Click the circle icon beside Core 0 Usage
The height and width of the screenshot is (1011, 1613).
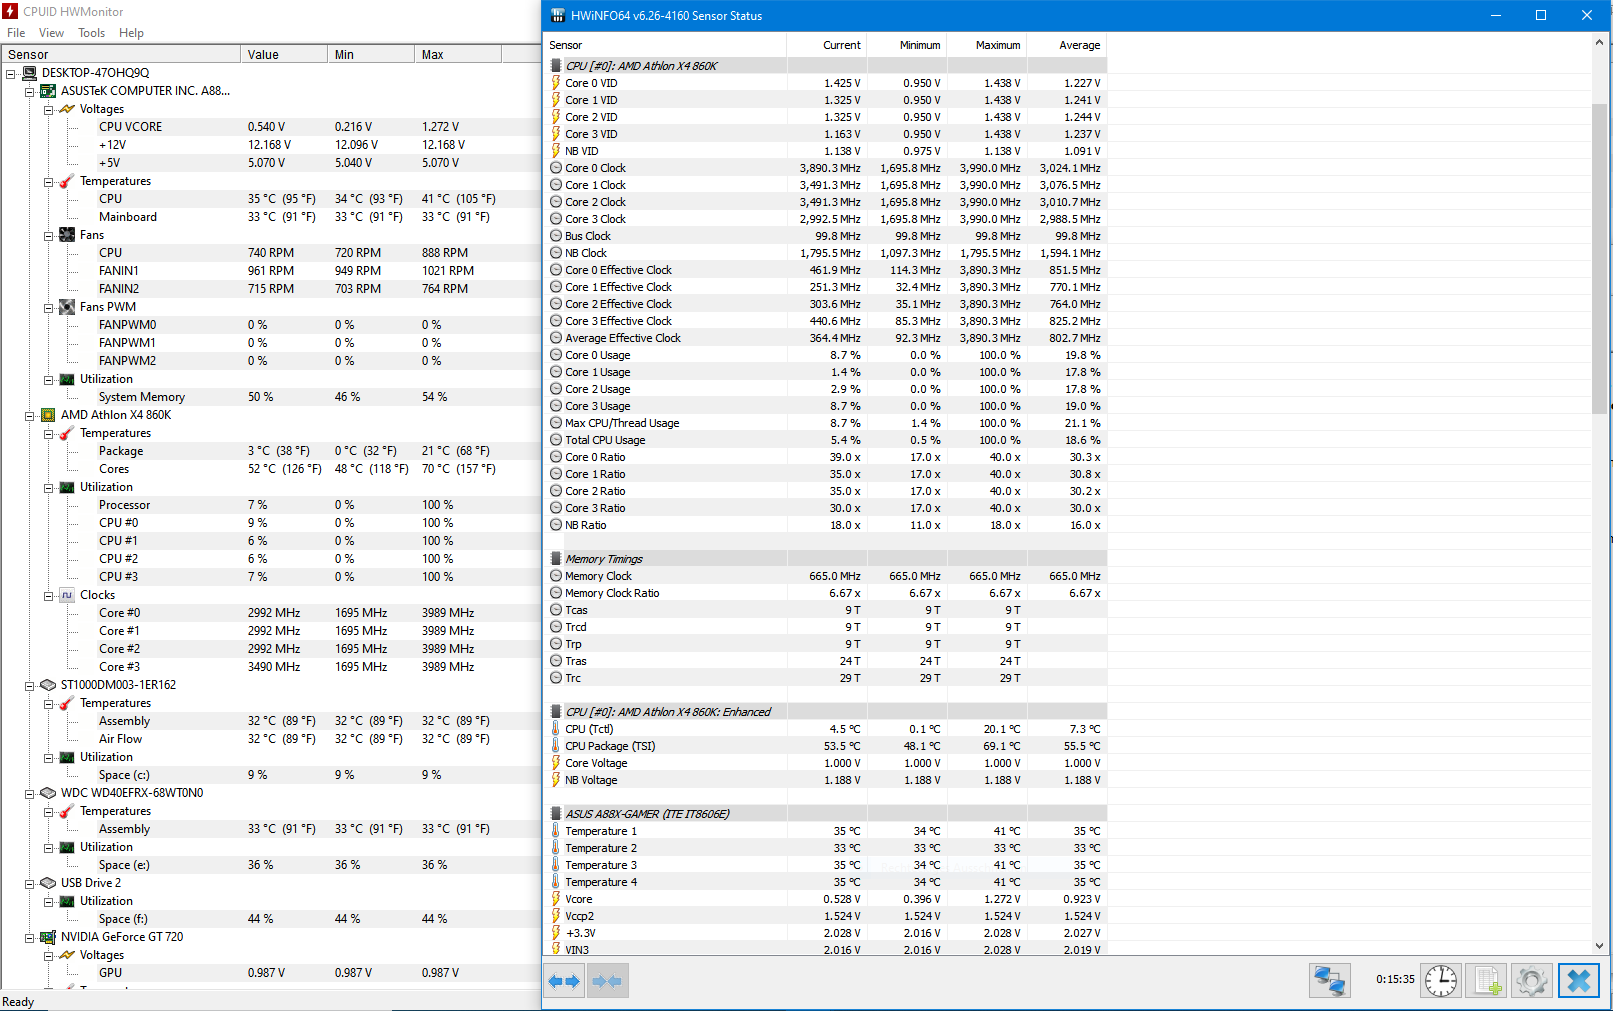[556, 355]
